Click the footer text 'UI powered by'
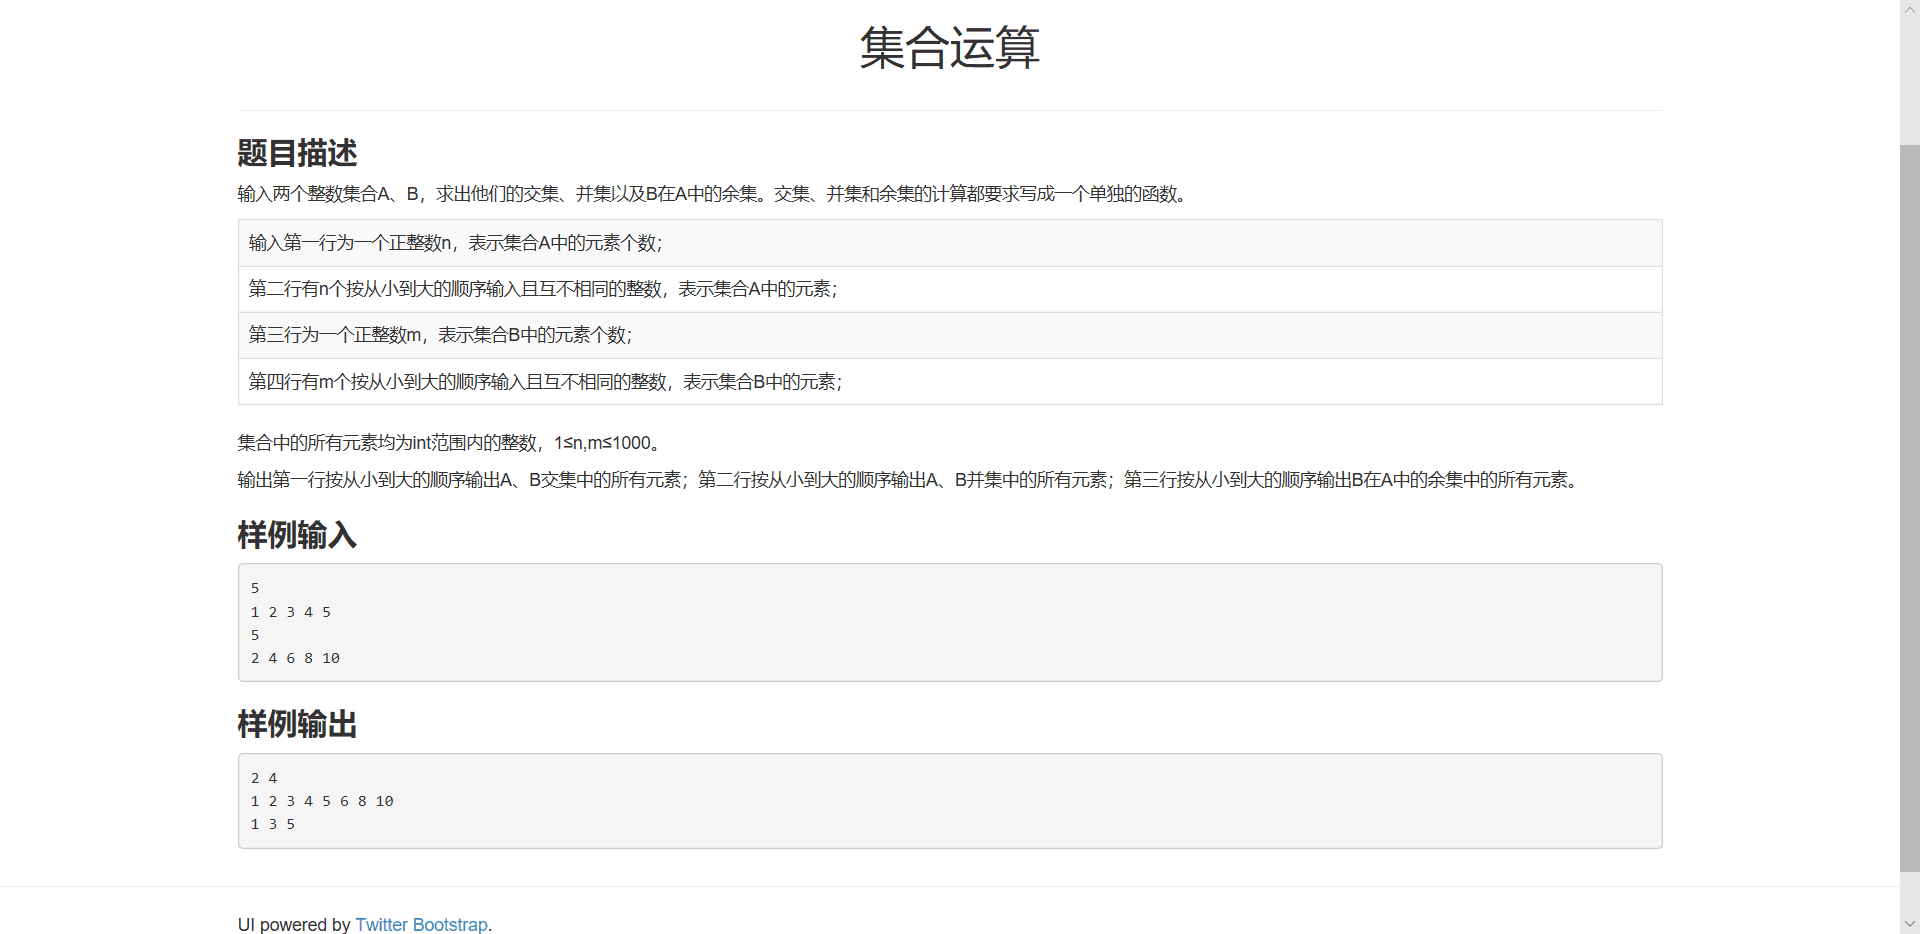 pyautogui.click(x=294, y=924)
